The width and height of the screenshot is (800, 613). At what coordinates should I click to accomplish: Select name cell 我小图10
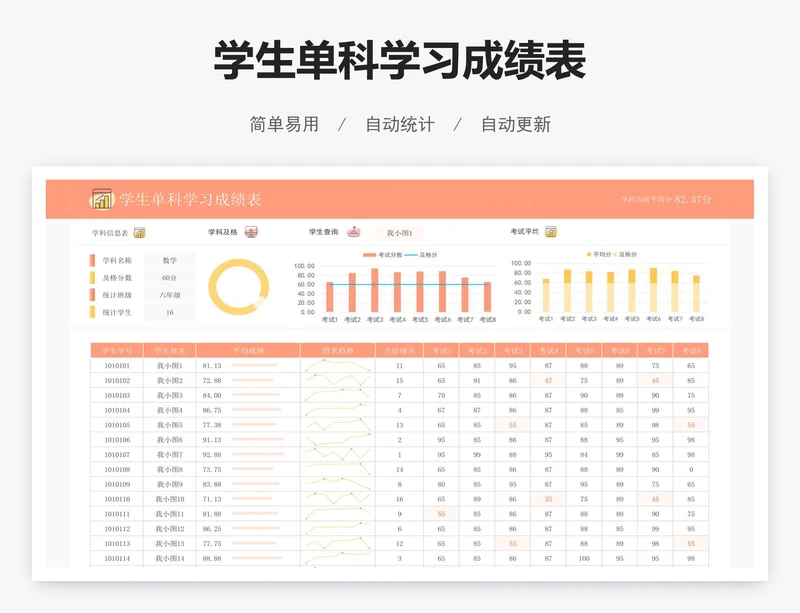tap(169, 499)
